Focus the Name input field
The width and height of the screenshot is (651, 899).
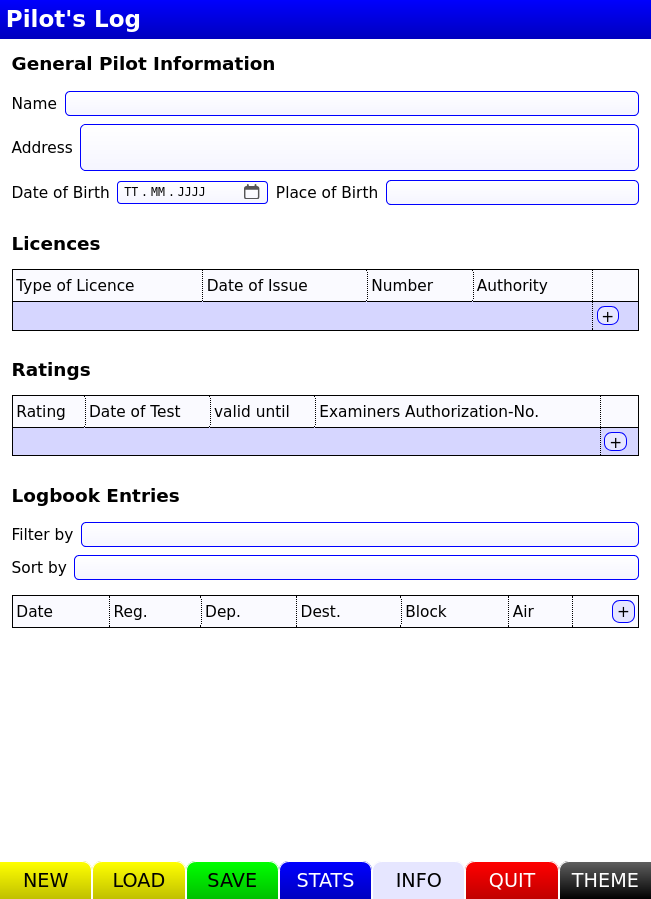tap(352, 104)
